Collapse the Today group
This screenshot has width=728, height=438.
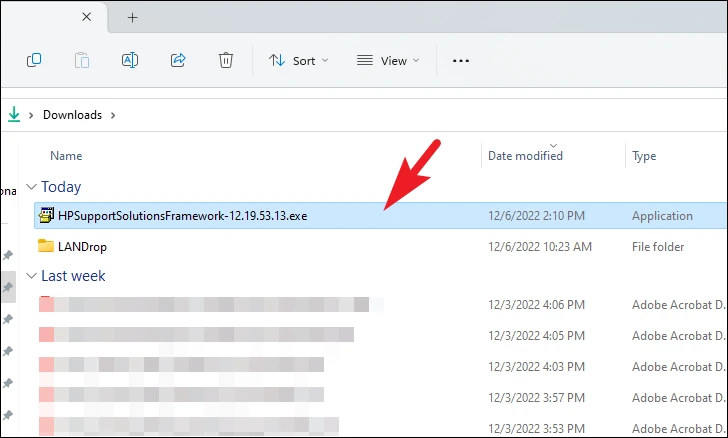[x=31, y=187]
